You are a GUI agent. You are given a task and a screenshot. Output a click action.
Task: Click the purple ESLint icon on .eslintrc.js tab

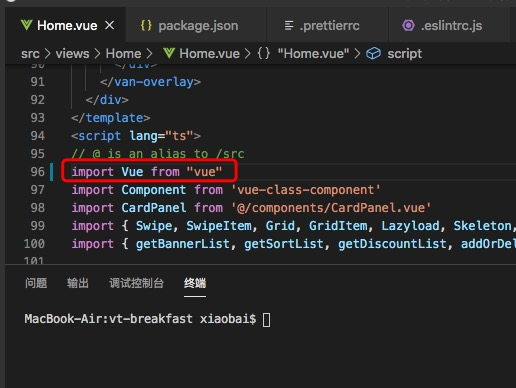[x=408, y=25]
